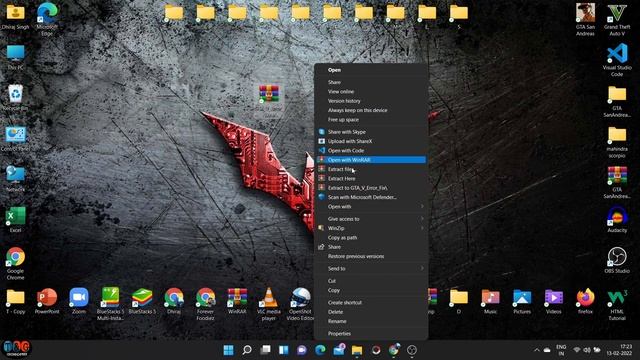Select the WinRAR desktop shortcut
This screenshot has width=640, height=360.
pos(237,301)
